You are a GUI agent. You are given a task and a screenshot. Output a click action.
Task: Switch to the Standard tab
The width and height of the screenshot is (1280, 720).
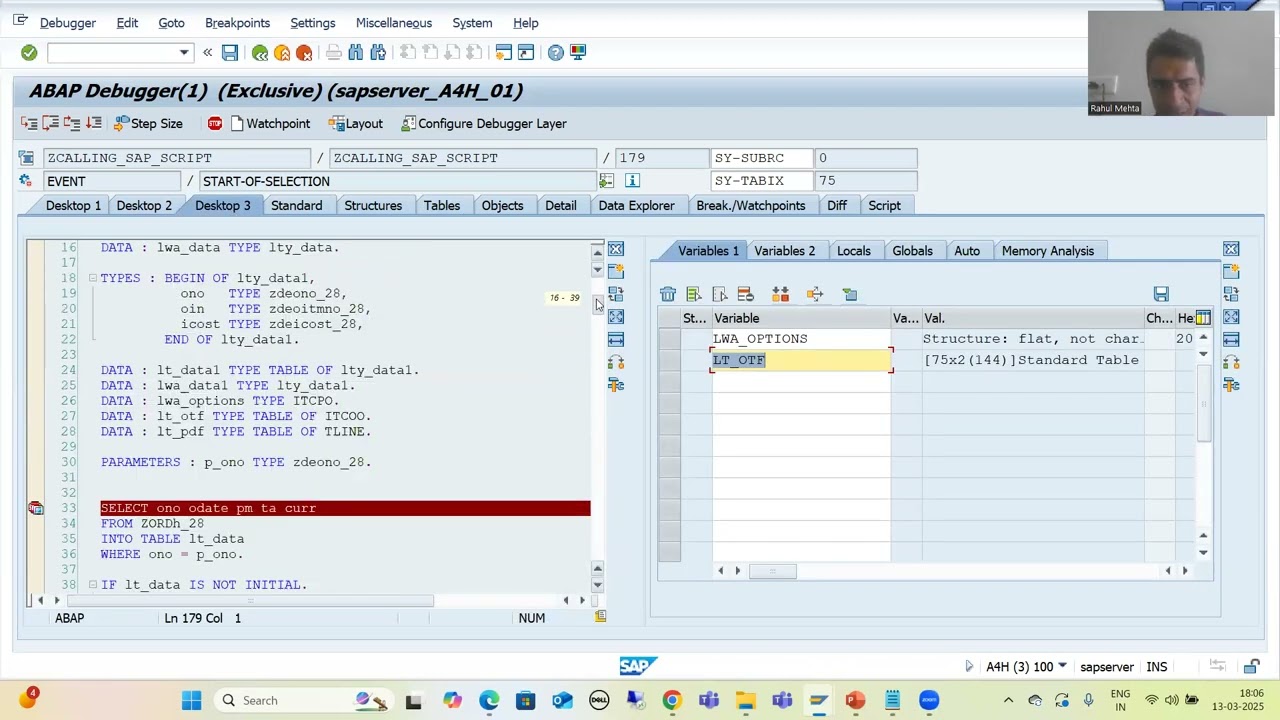[296, 205]
